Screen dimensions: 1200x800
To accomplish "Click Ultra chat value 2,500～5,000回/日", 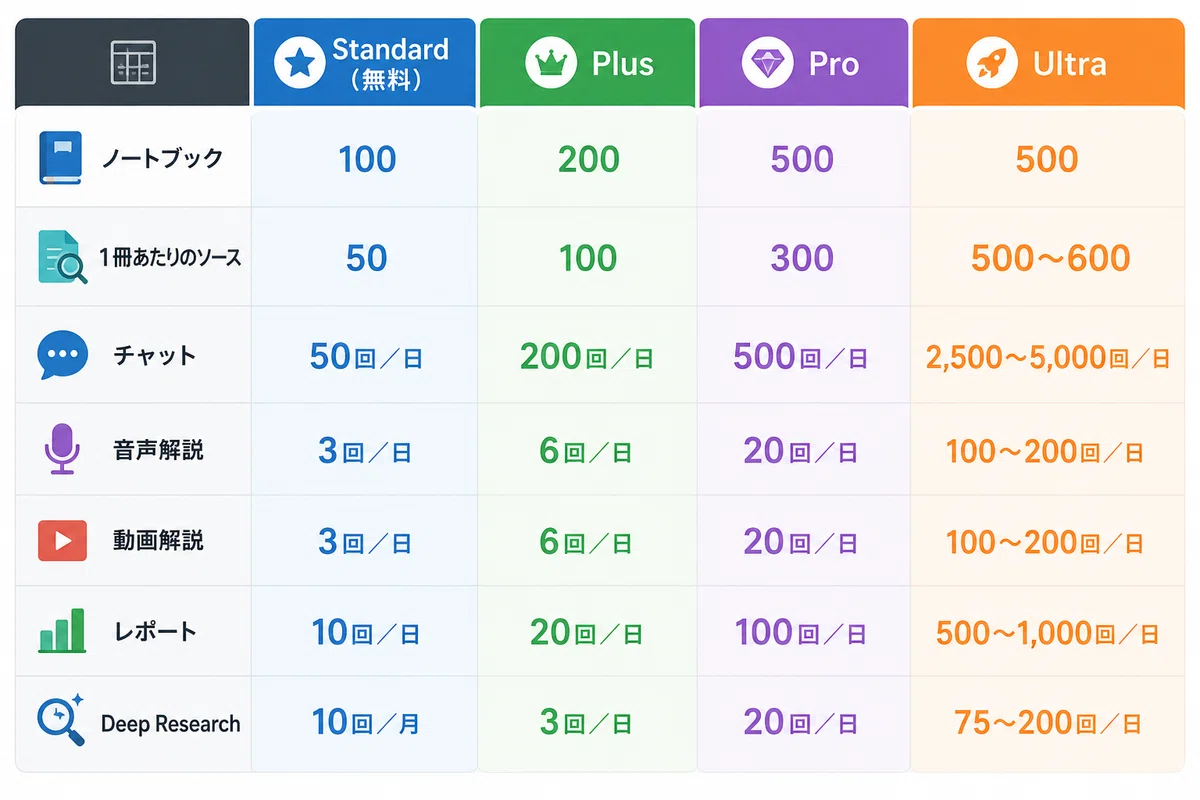I will (1048, 357).
